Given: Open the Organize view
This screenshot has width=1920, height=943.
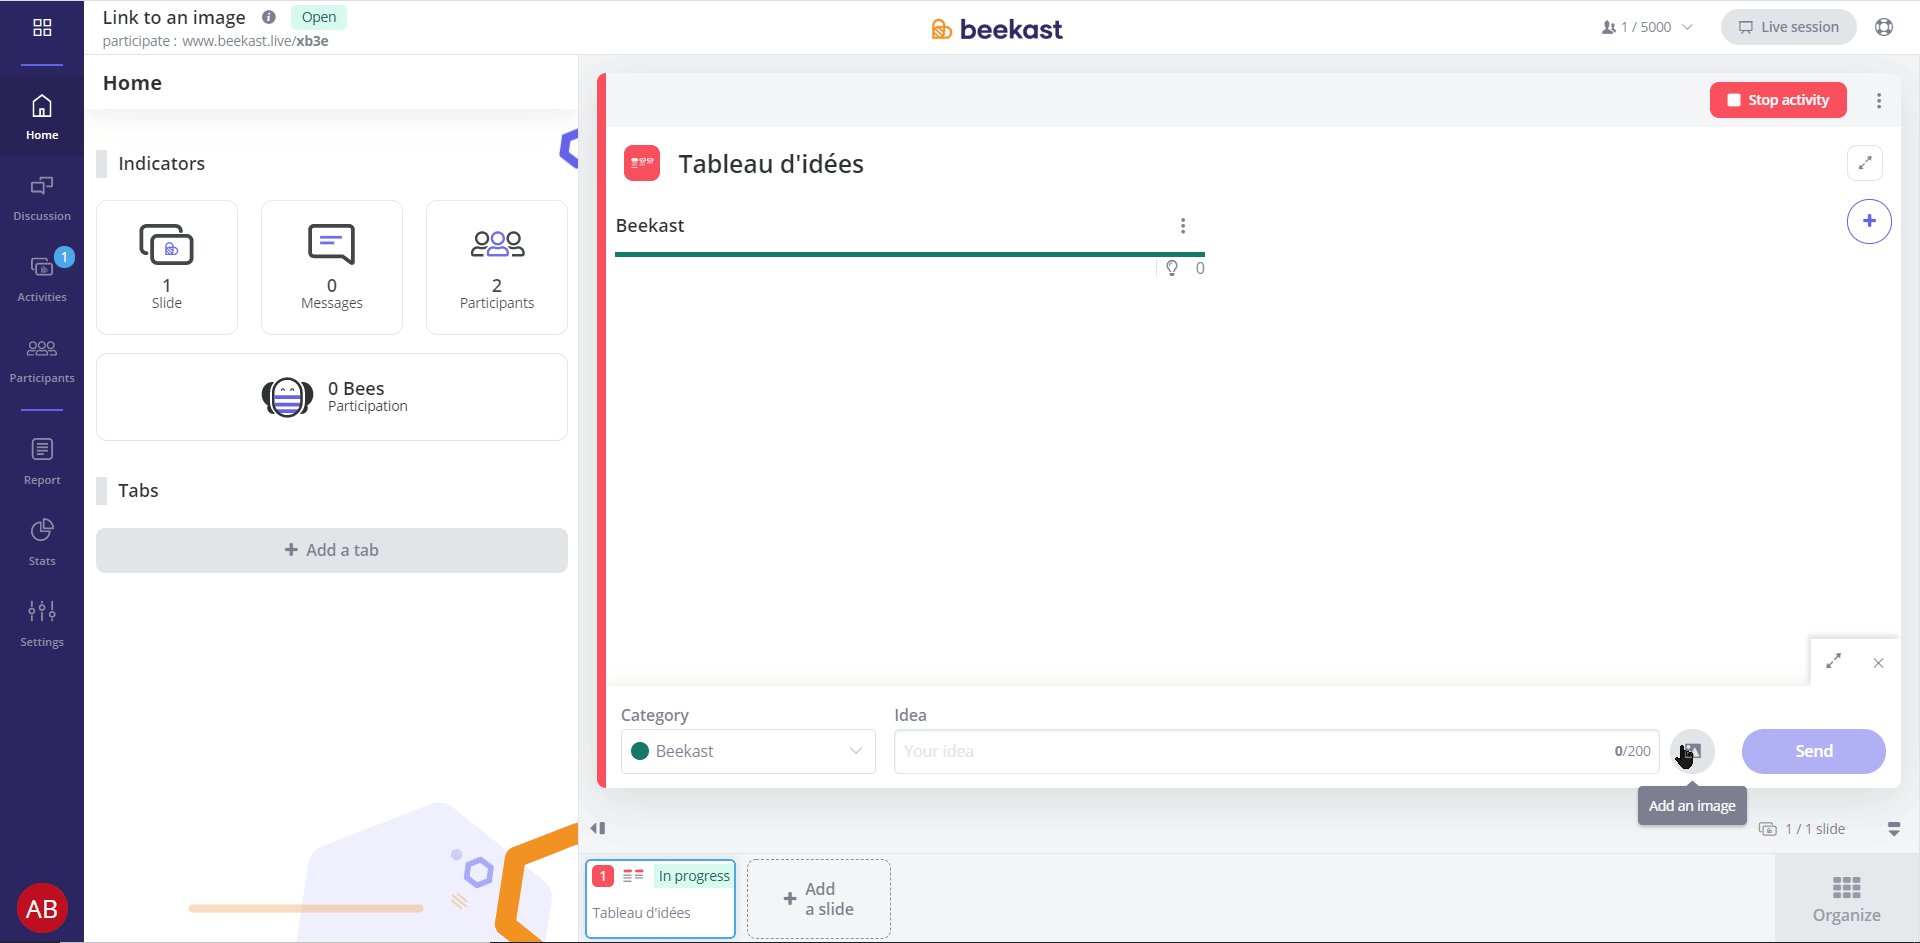Looking at the screenshot, I should click(1847, 899).
